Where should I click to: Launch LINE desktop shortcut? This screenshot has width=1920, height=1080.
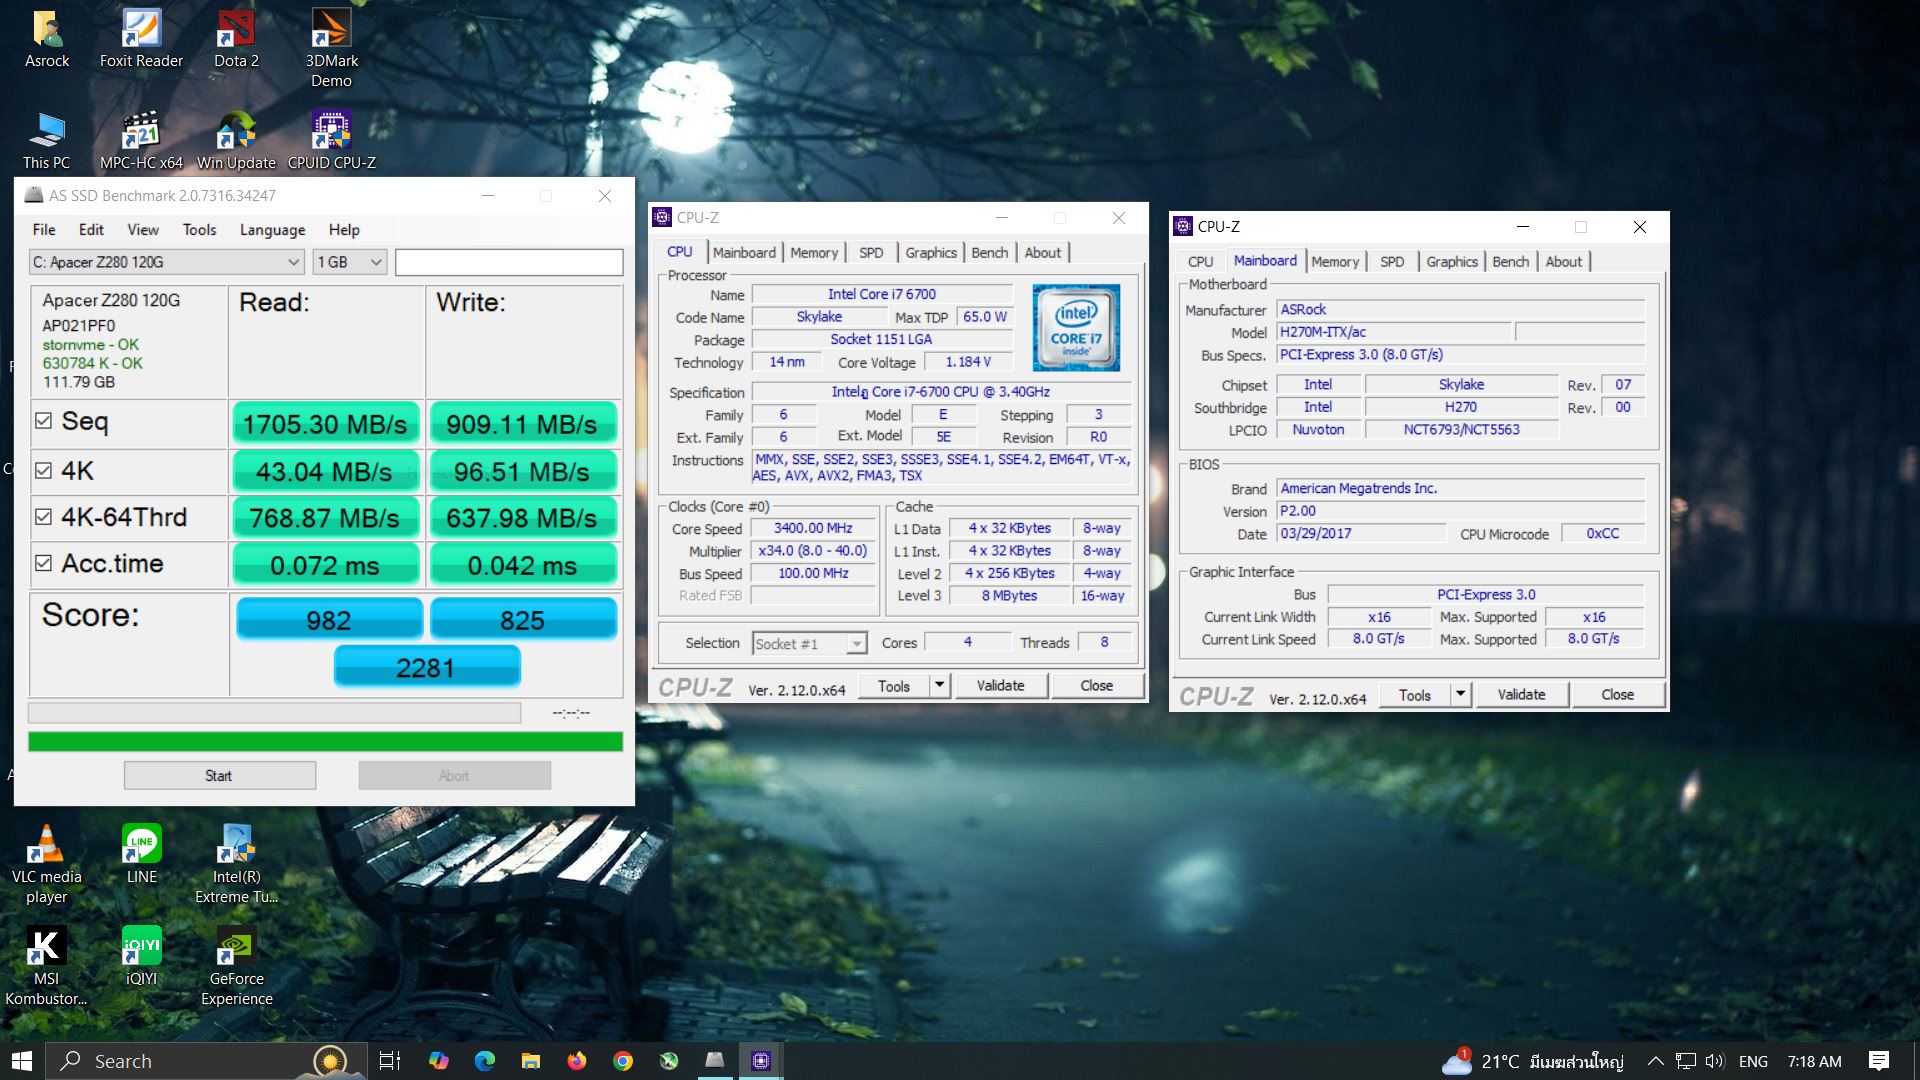click(141, 854)
